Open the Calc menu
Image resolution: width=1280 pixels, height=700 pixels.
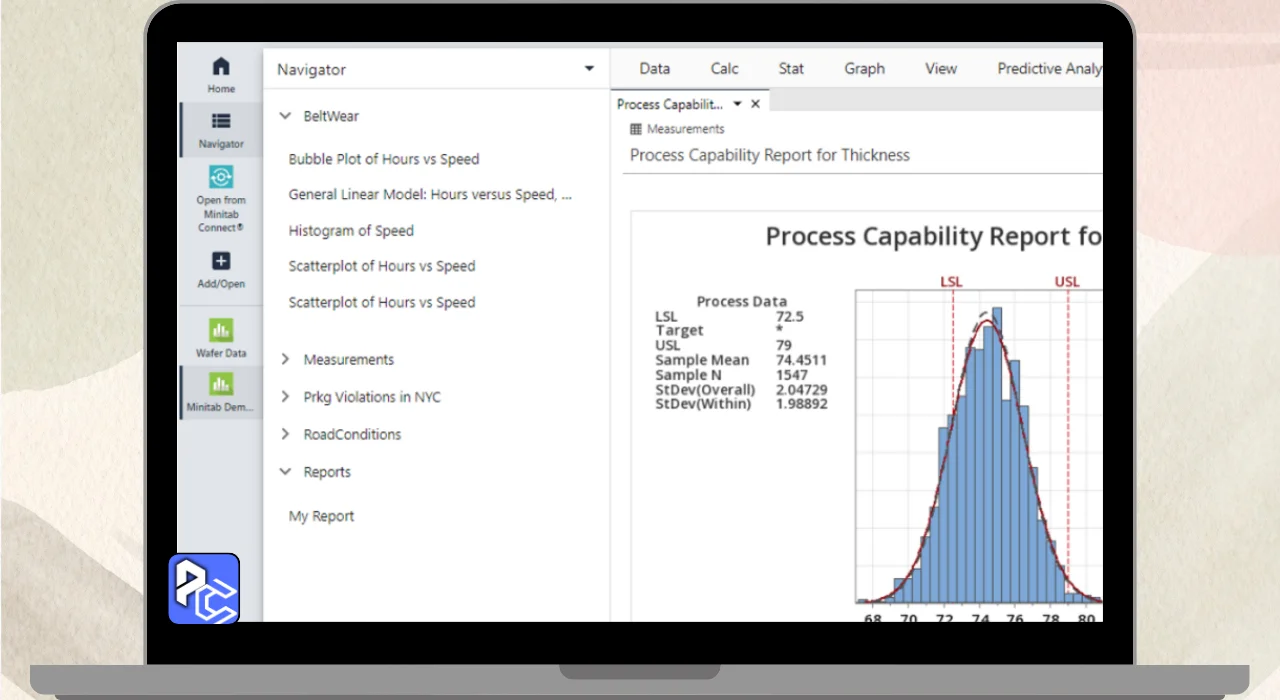[x=725, y=69]
